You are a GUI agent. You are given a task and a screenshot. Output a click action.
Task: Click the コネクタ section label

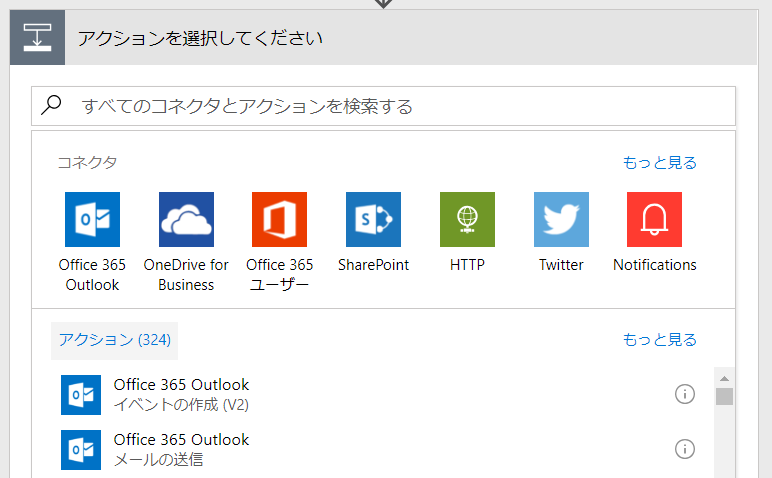[x=87, y=162]
